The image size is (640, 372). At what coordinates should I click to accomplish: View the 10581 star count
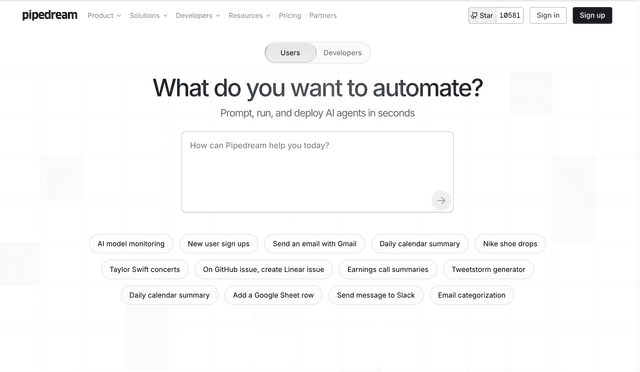[510, 16]
